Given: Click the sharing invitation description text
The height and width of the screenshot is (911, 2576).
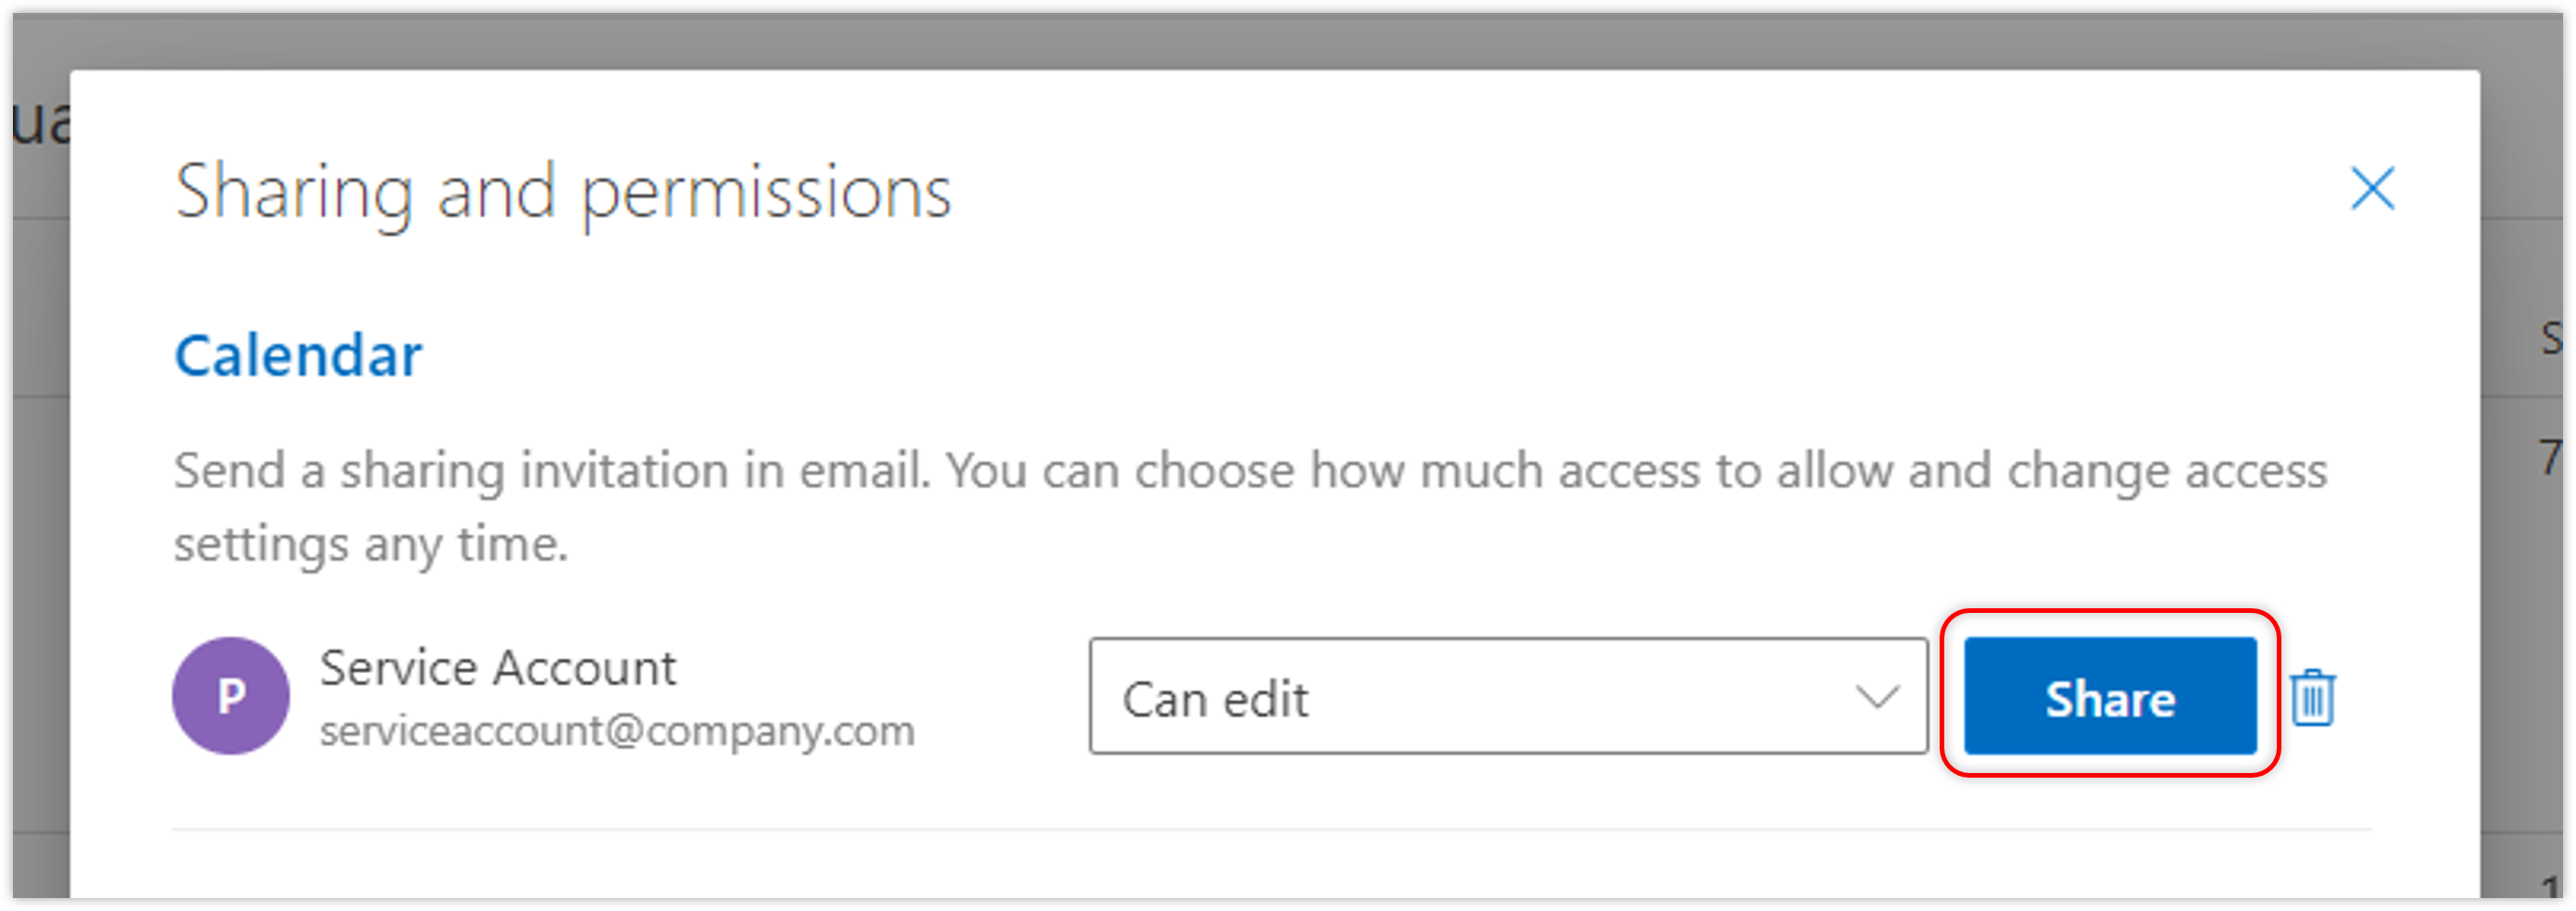Looking at the screenshot, I should (1250, 470).
